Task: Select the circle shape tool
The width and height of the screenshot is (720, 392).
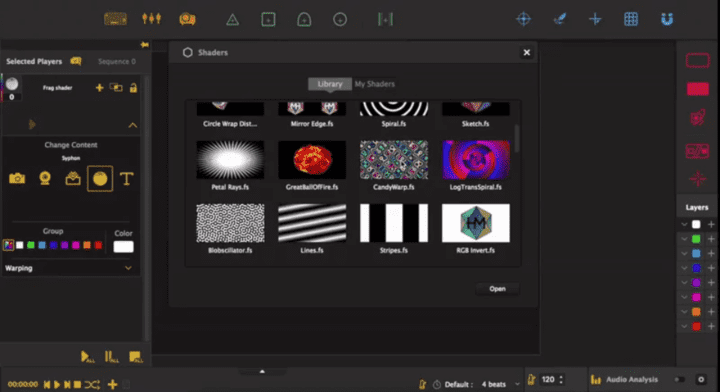Action: click(x=340, y=20)
